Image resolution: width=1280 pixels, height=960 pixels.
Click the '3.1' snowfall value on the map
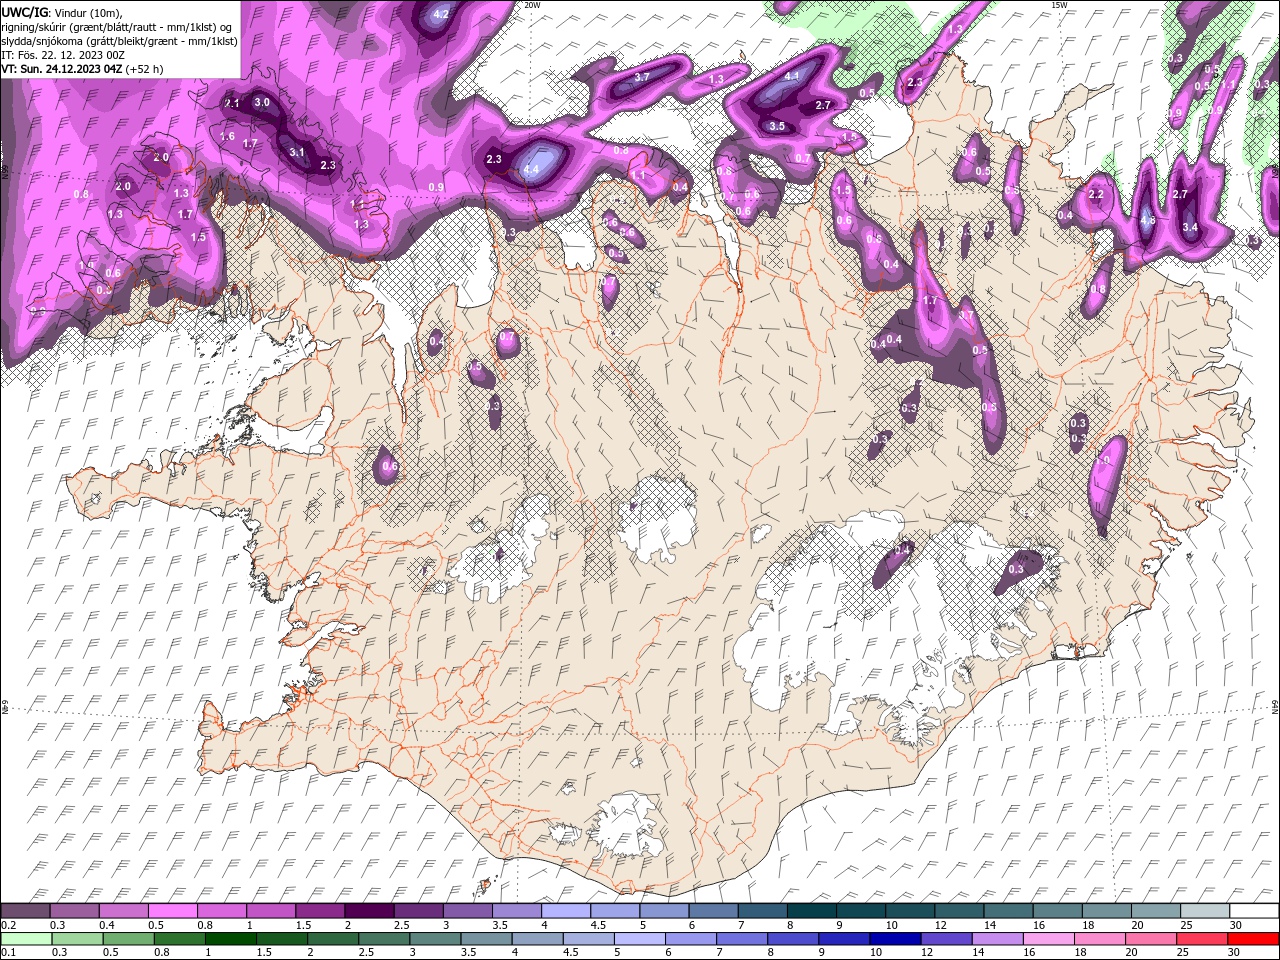pyautogui.click(x=297, y=152)
